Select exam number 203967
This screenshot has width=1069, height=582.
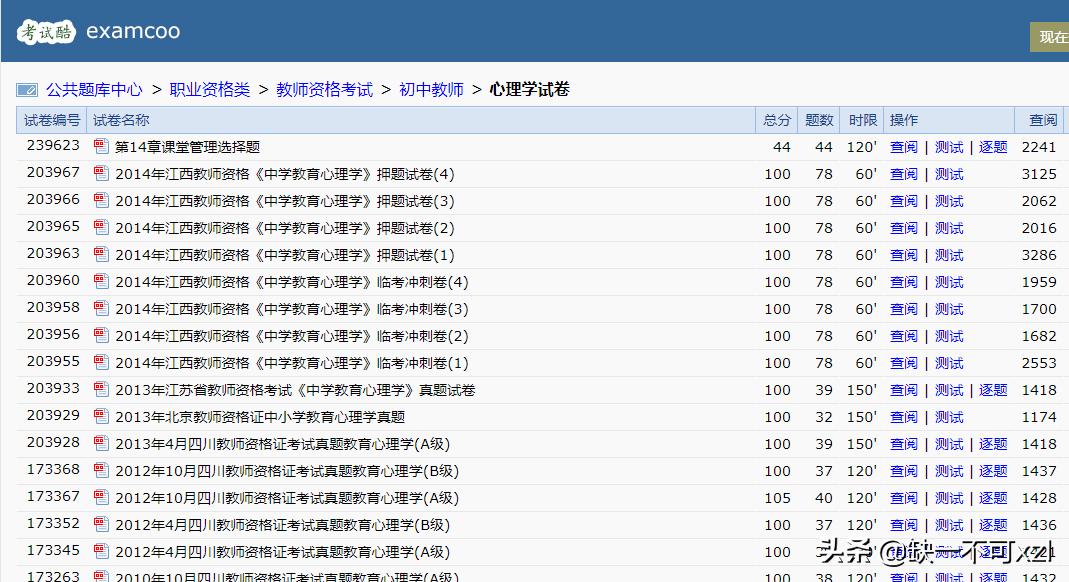53,172
